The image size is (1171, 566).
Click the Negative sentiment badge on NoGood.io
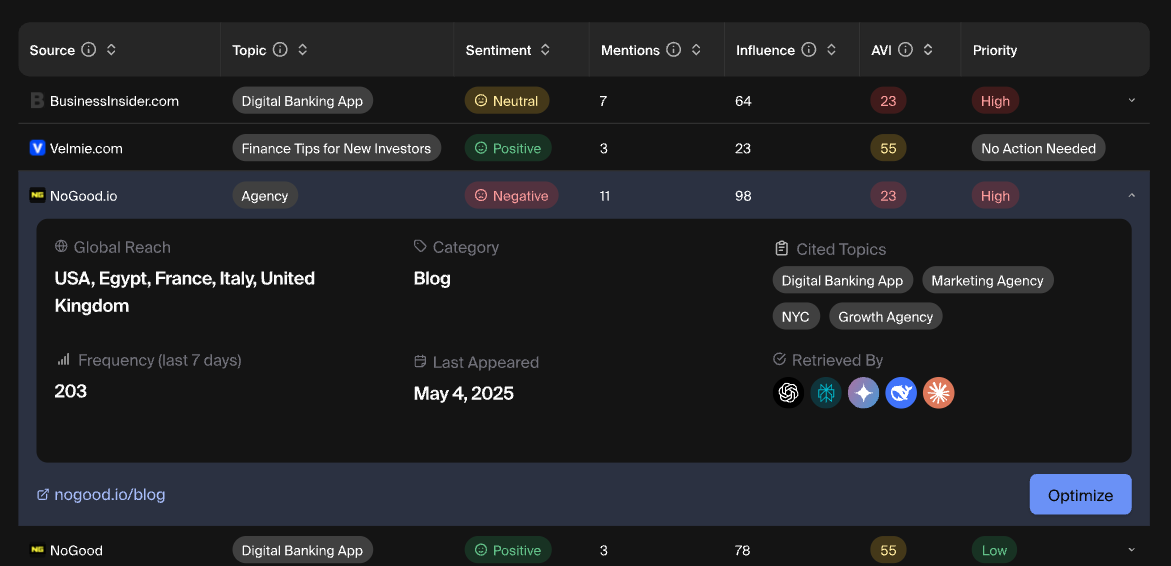click(511, 196)
